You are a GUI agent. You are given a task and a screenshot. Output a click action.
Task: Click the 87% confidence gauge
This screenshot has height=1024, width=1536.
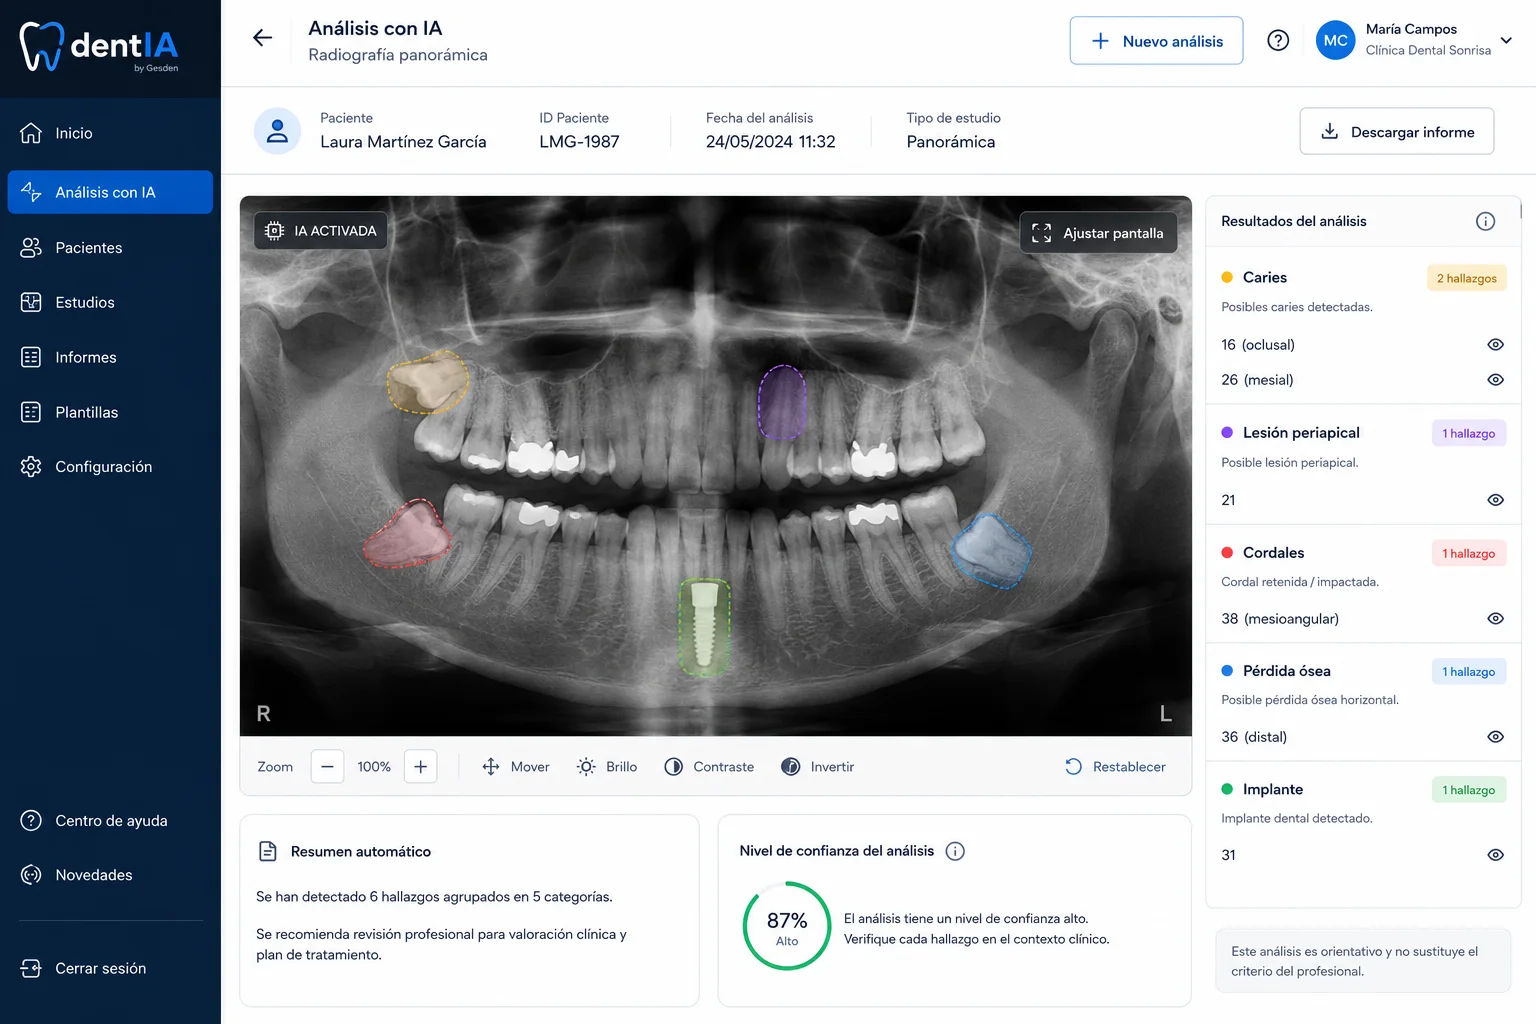pyautogui.click(x=787, y=926)
